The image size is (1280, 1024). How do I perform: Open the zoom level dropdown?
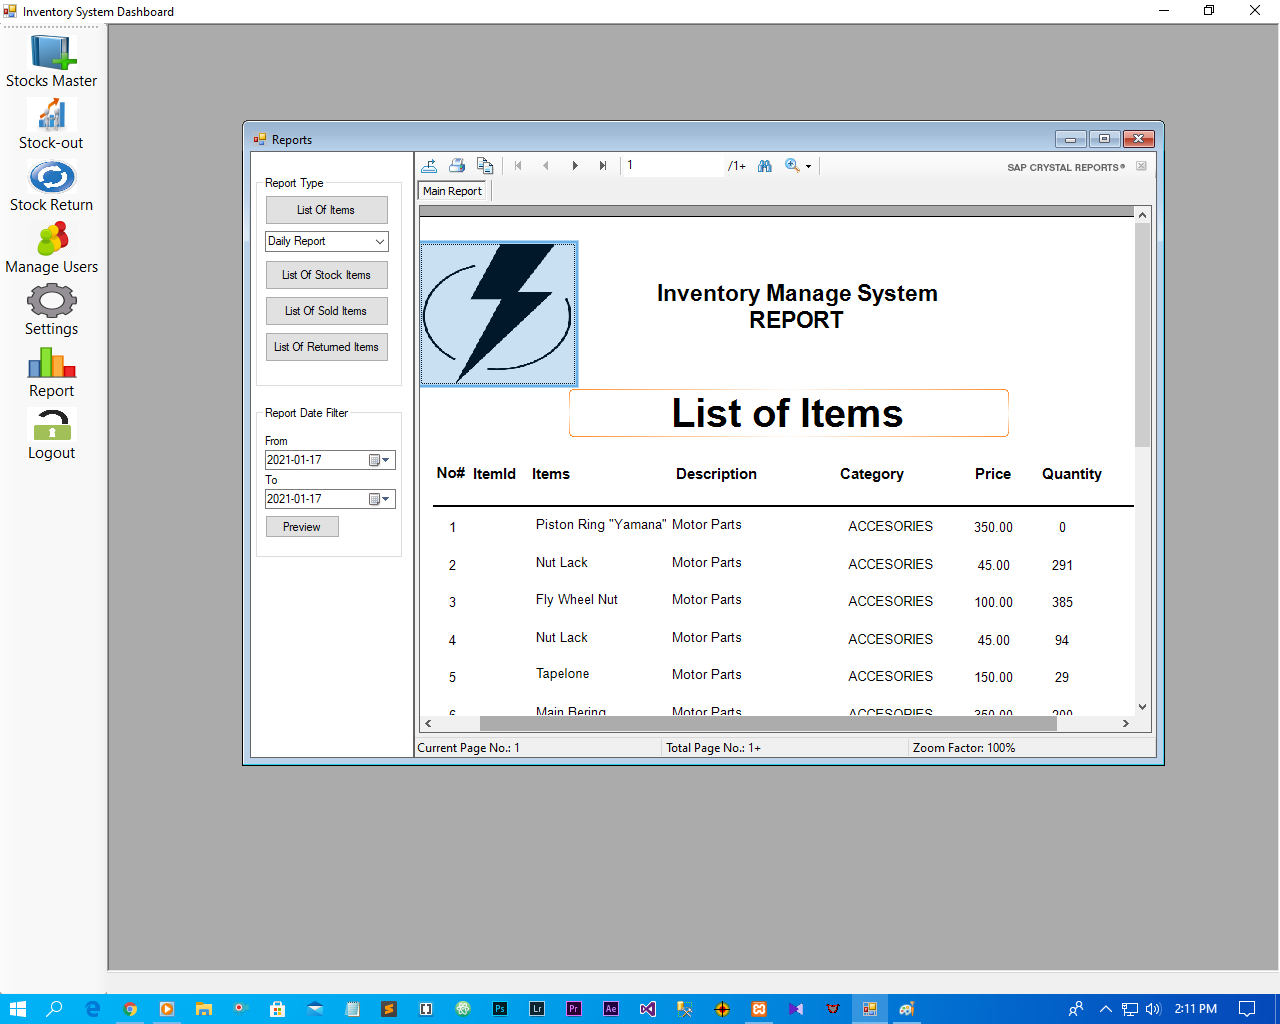(x=806, y=165)
